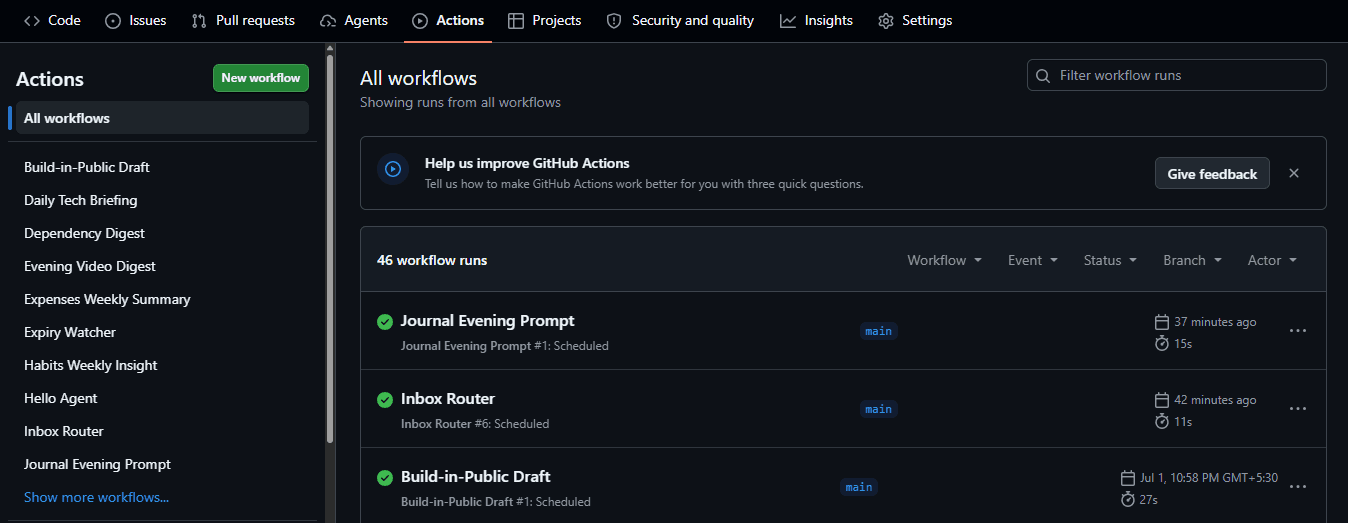Click Jul 1, 10:58 PM GMT+5:30 timestamp
Viewport: 1348px width, 523px height.
(x=1209, y=478)
